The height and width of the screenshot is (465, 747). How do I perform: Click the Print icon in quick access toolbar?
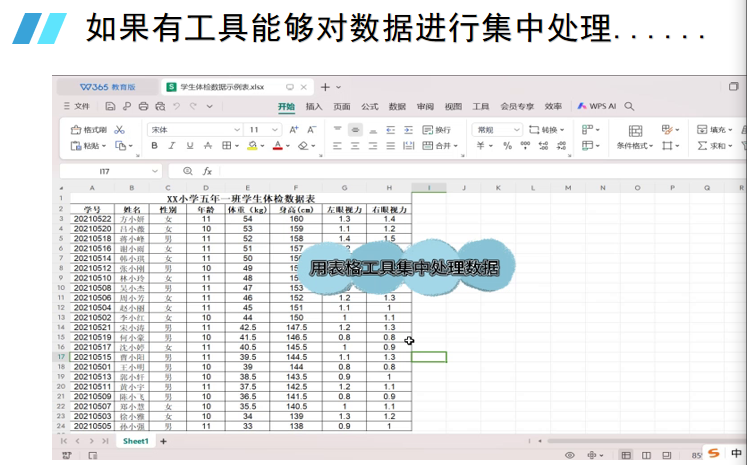coord(144,105)
